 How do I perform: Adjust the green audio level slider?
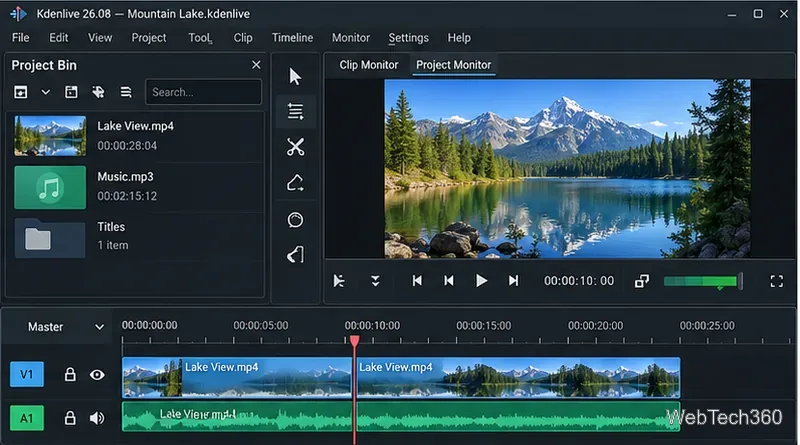[703, 281]
